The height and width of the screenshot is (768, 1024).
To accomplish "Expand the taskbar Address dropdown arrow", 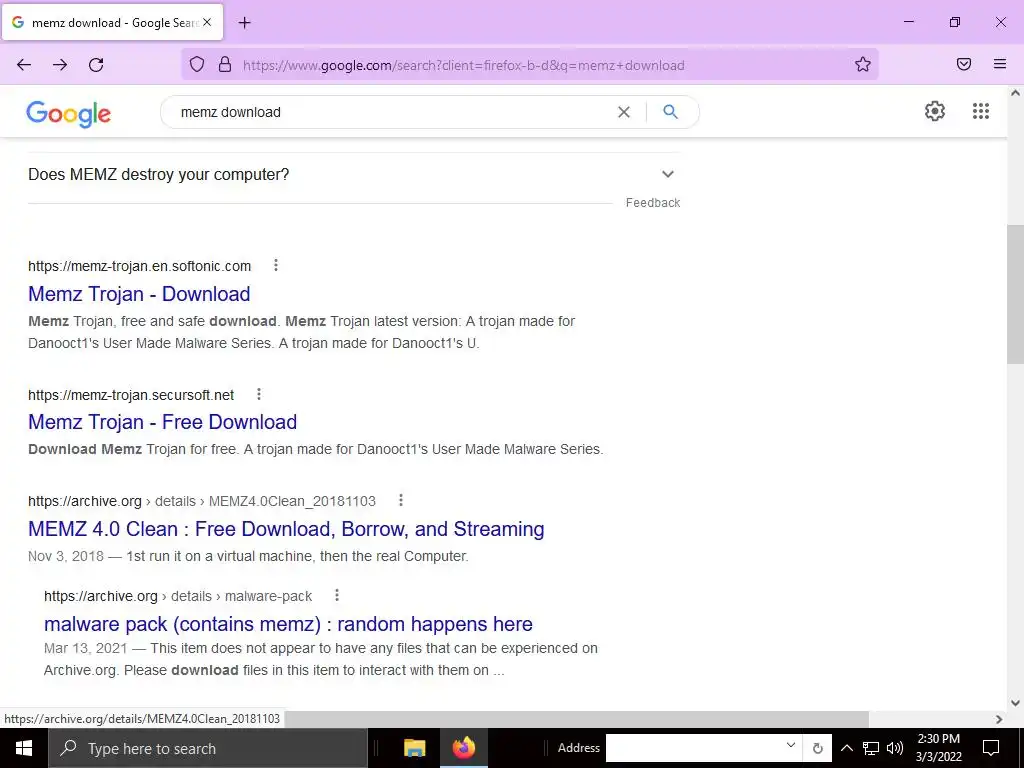I will 791,746.
